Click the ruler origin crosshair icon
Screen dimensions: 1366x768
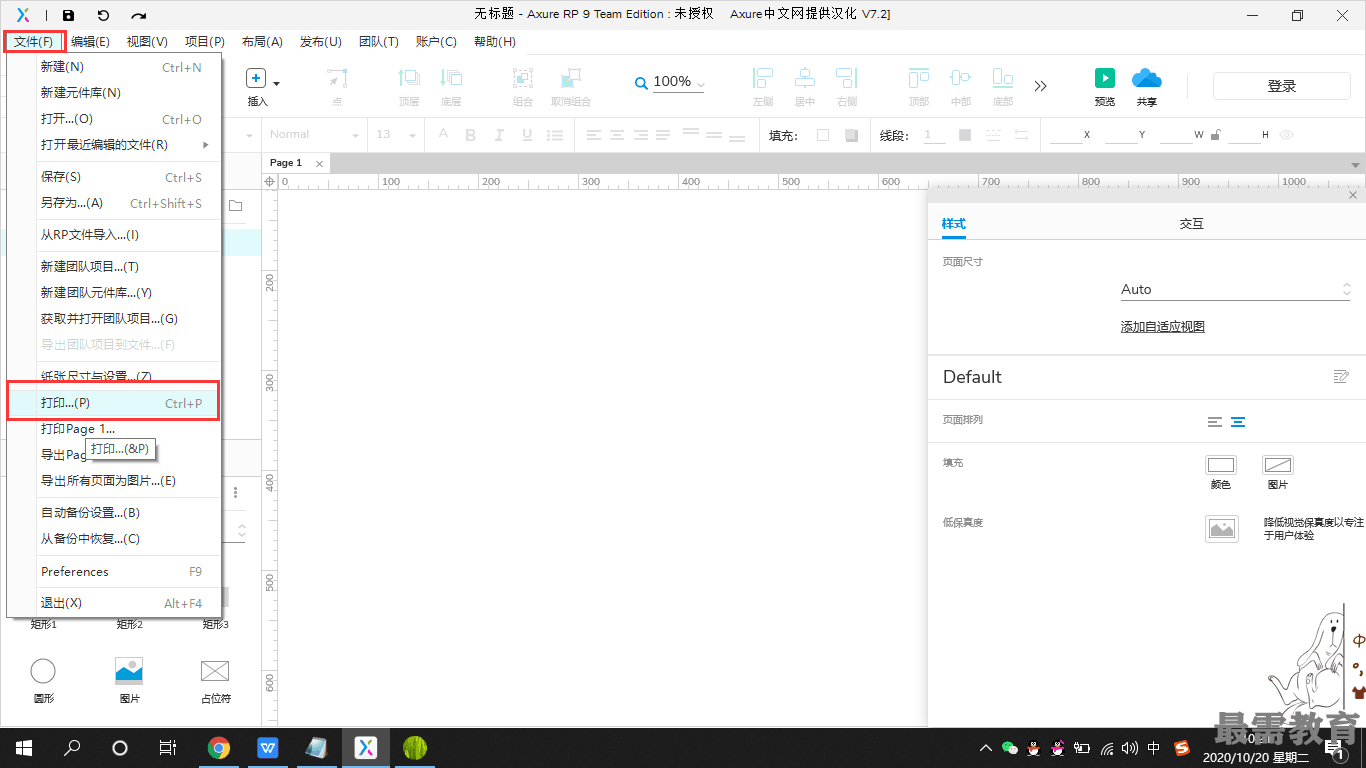(269, 182)
